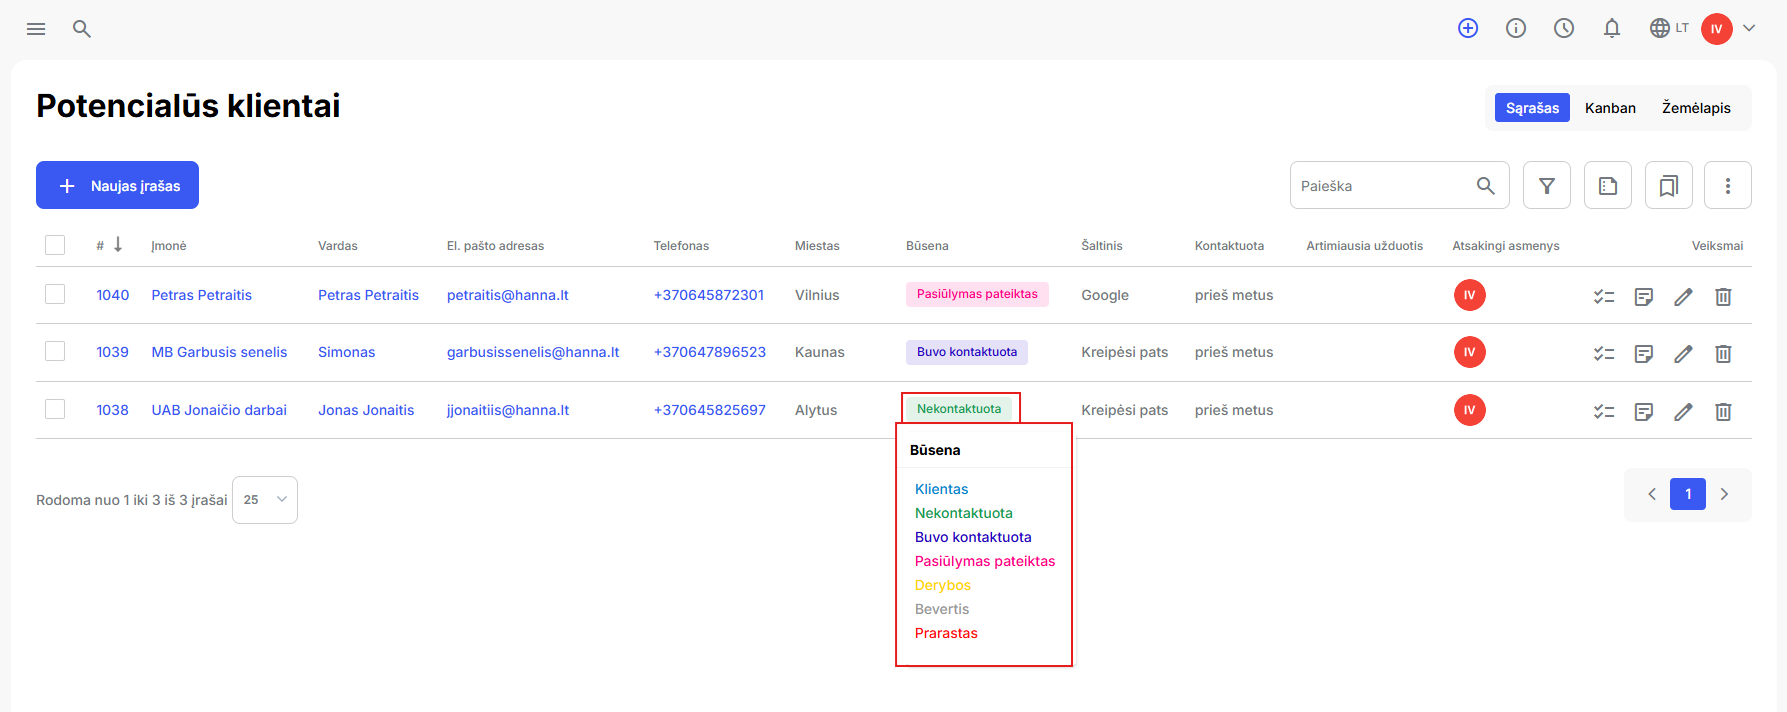1787x712 pixels.
Task: Click responsible person avatar in row 1039
Action: (x=1469, y=352)
